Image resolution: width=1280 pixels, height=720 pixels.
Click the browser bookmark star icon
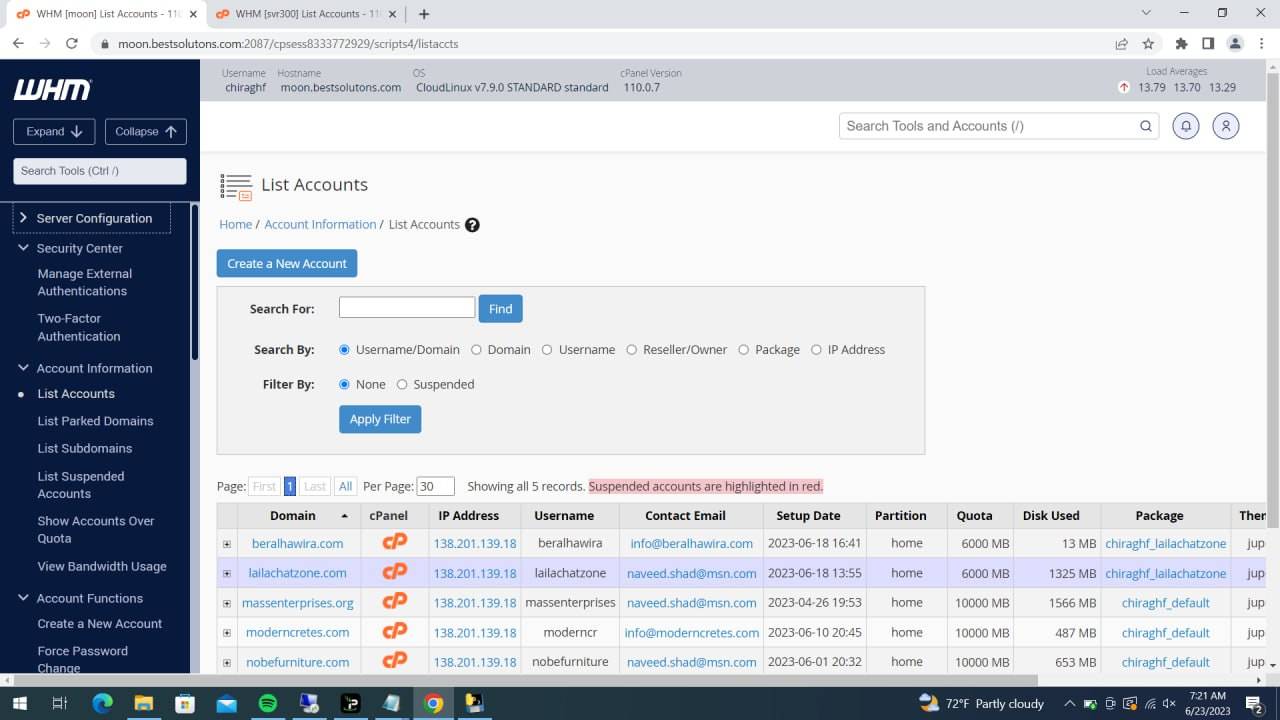point(1148,44)
